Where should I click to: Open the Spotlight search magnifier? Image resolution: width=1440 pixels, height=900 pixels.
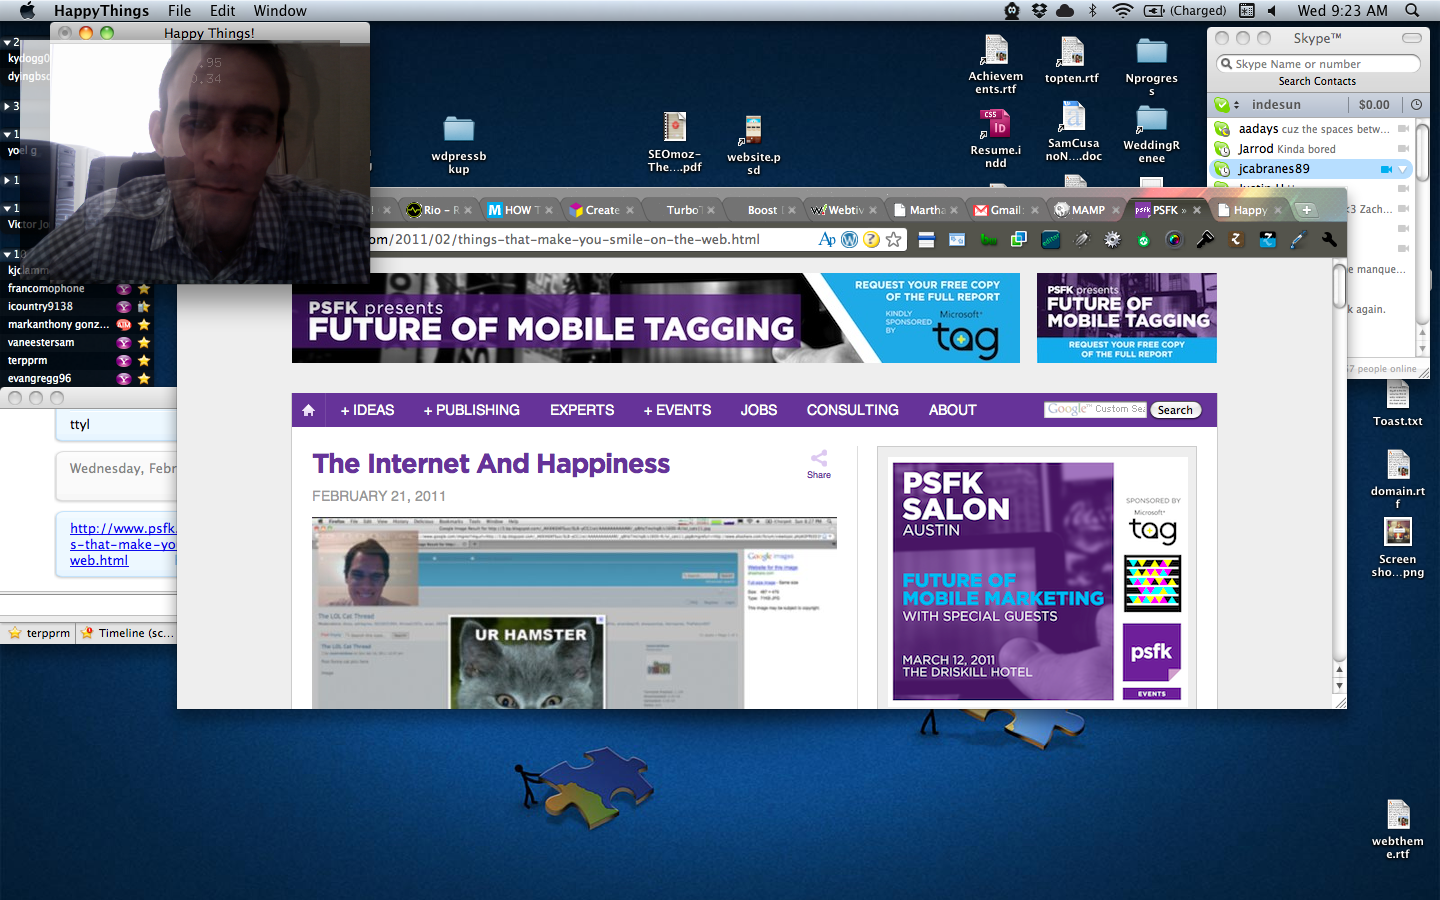pos(1412,11)
